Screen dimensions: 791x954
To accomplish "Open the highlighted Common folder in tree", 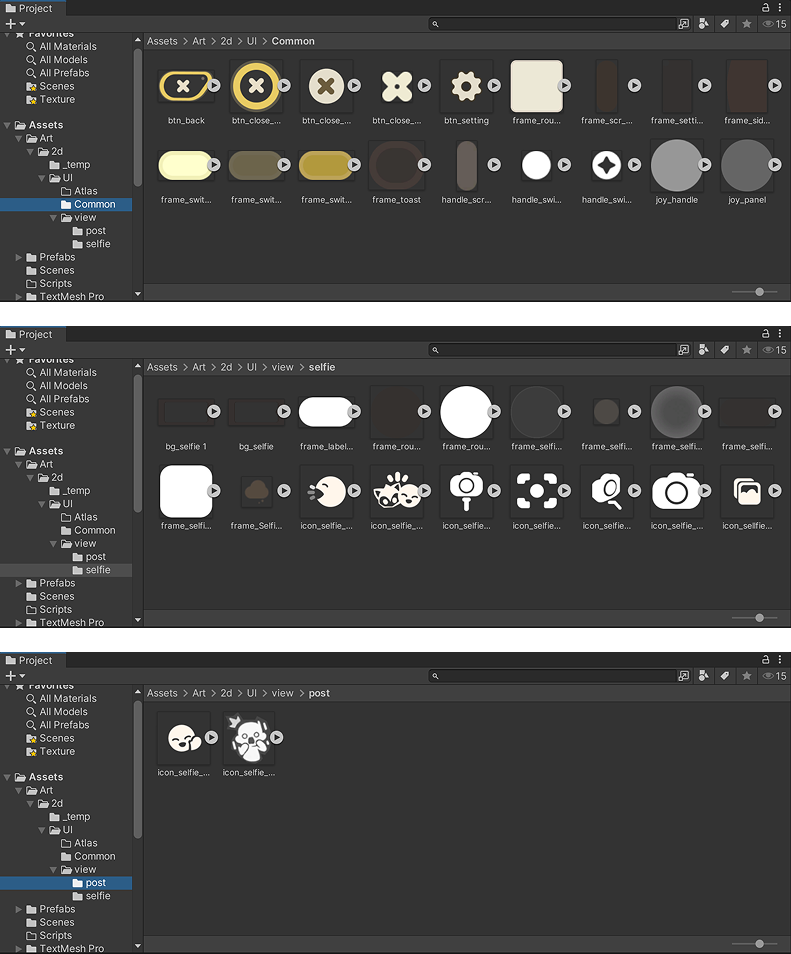I will point(66,204).
